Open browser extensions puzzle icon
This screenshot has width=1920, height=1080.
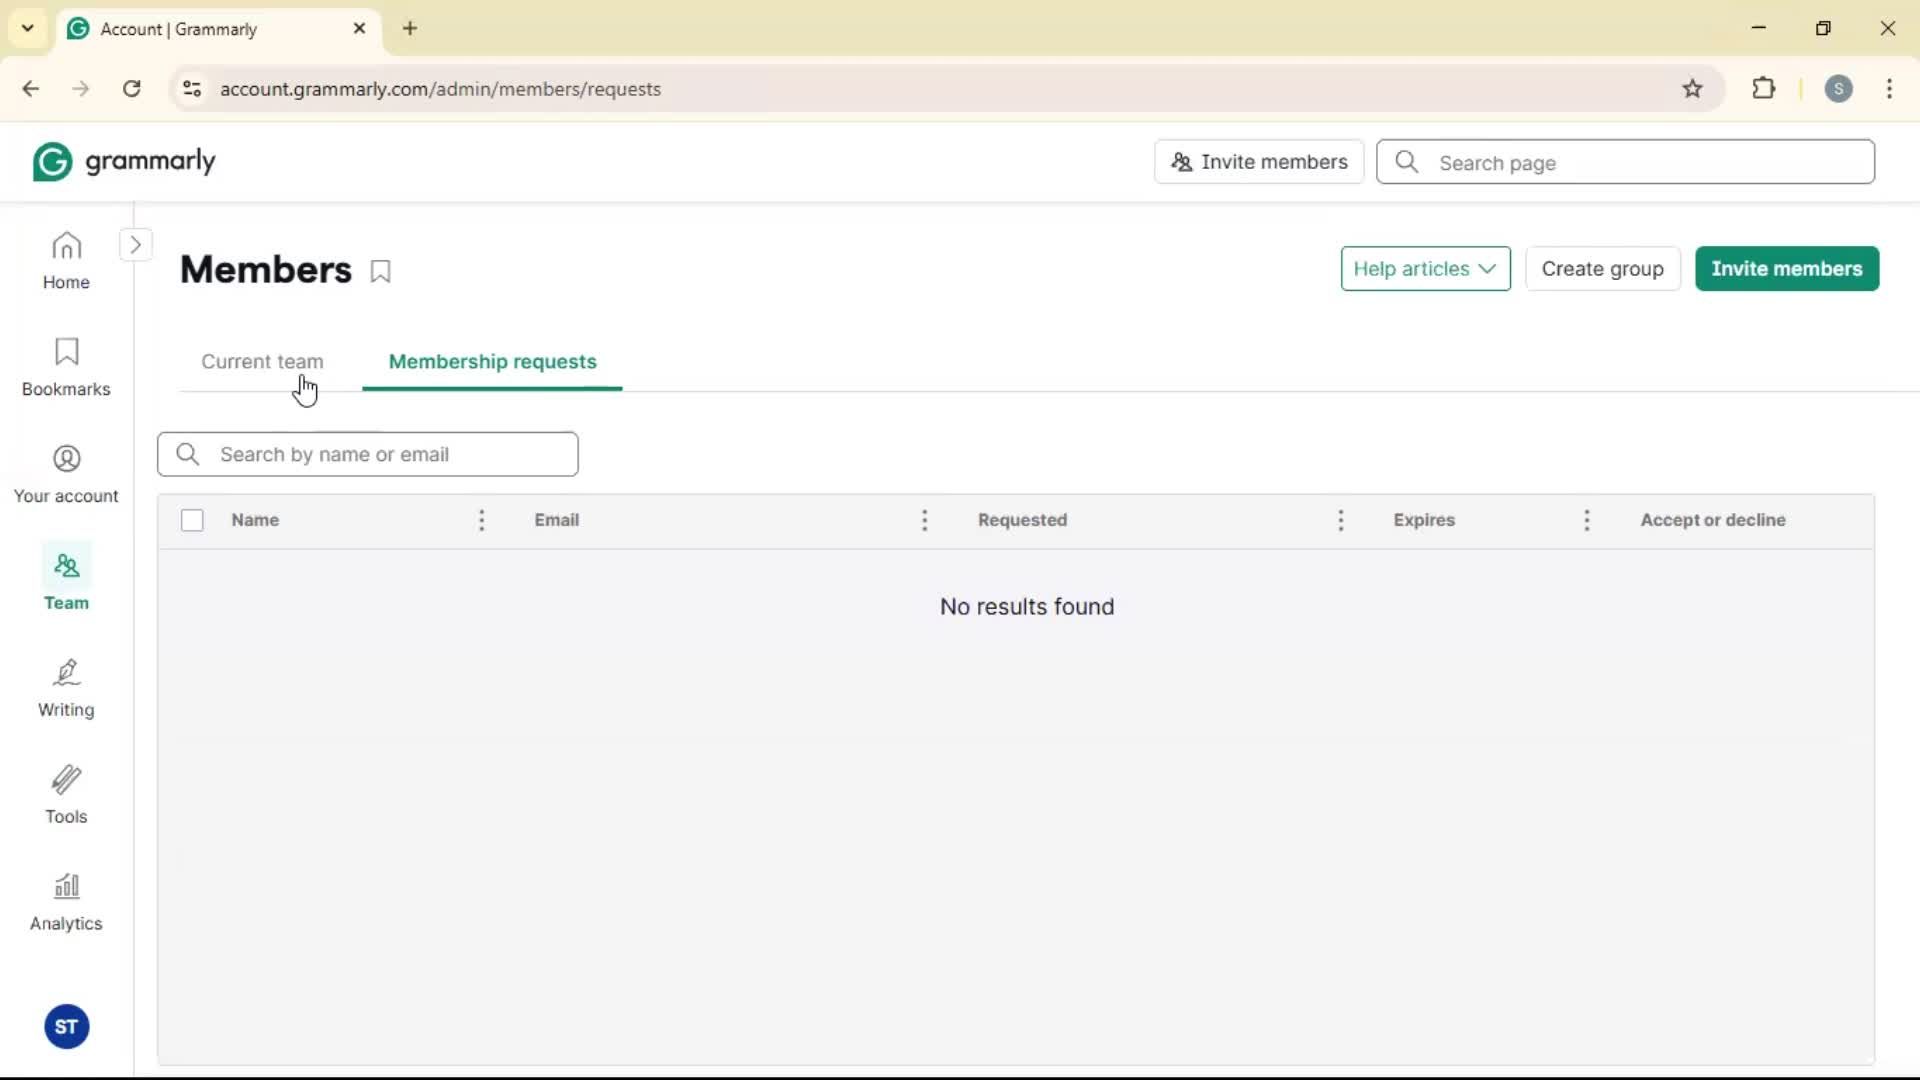point(1764,89)
